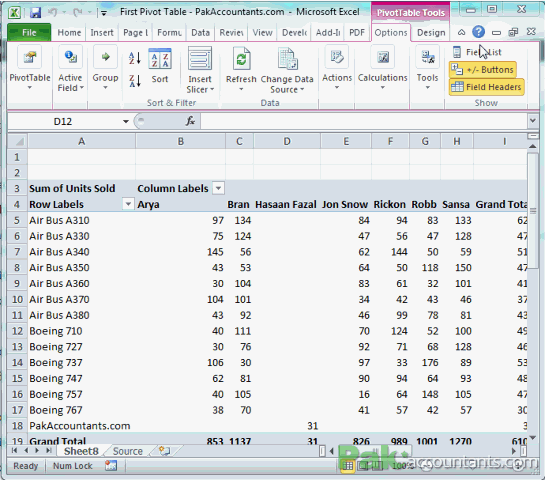The image size is (545, 480).
Task: Select the PakAccountants.com row label
Action: pyautogui.click(x=82, y=426)
